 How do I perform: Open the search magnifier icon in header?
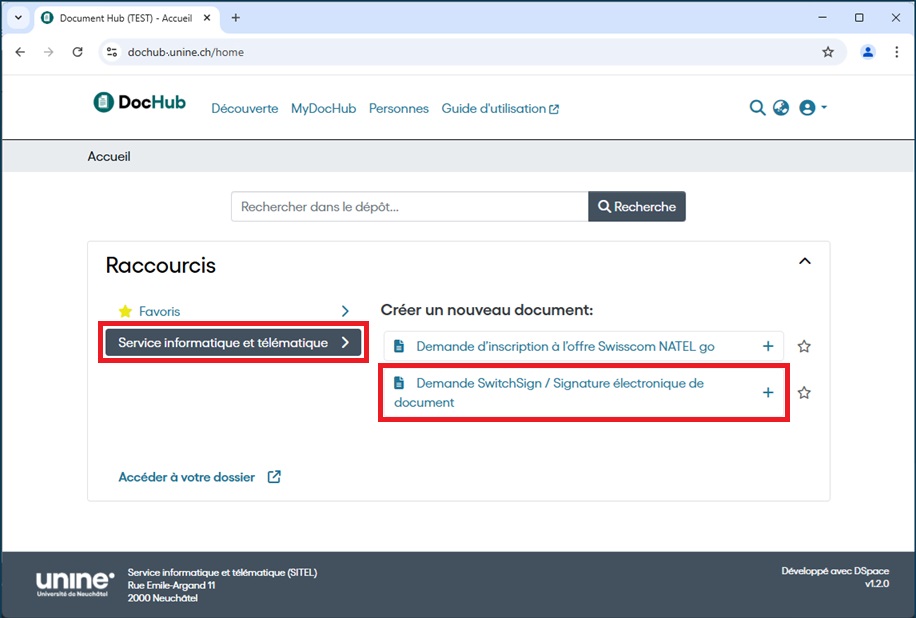click(757, 108)
